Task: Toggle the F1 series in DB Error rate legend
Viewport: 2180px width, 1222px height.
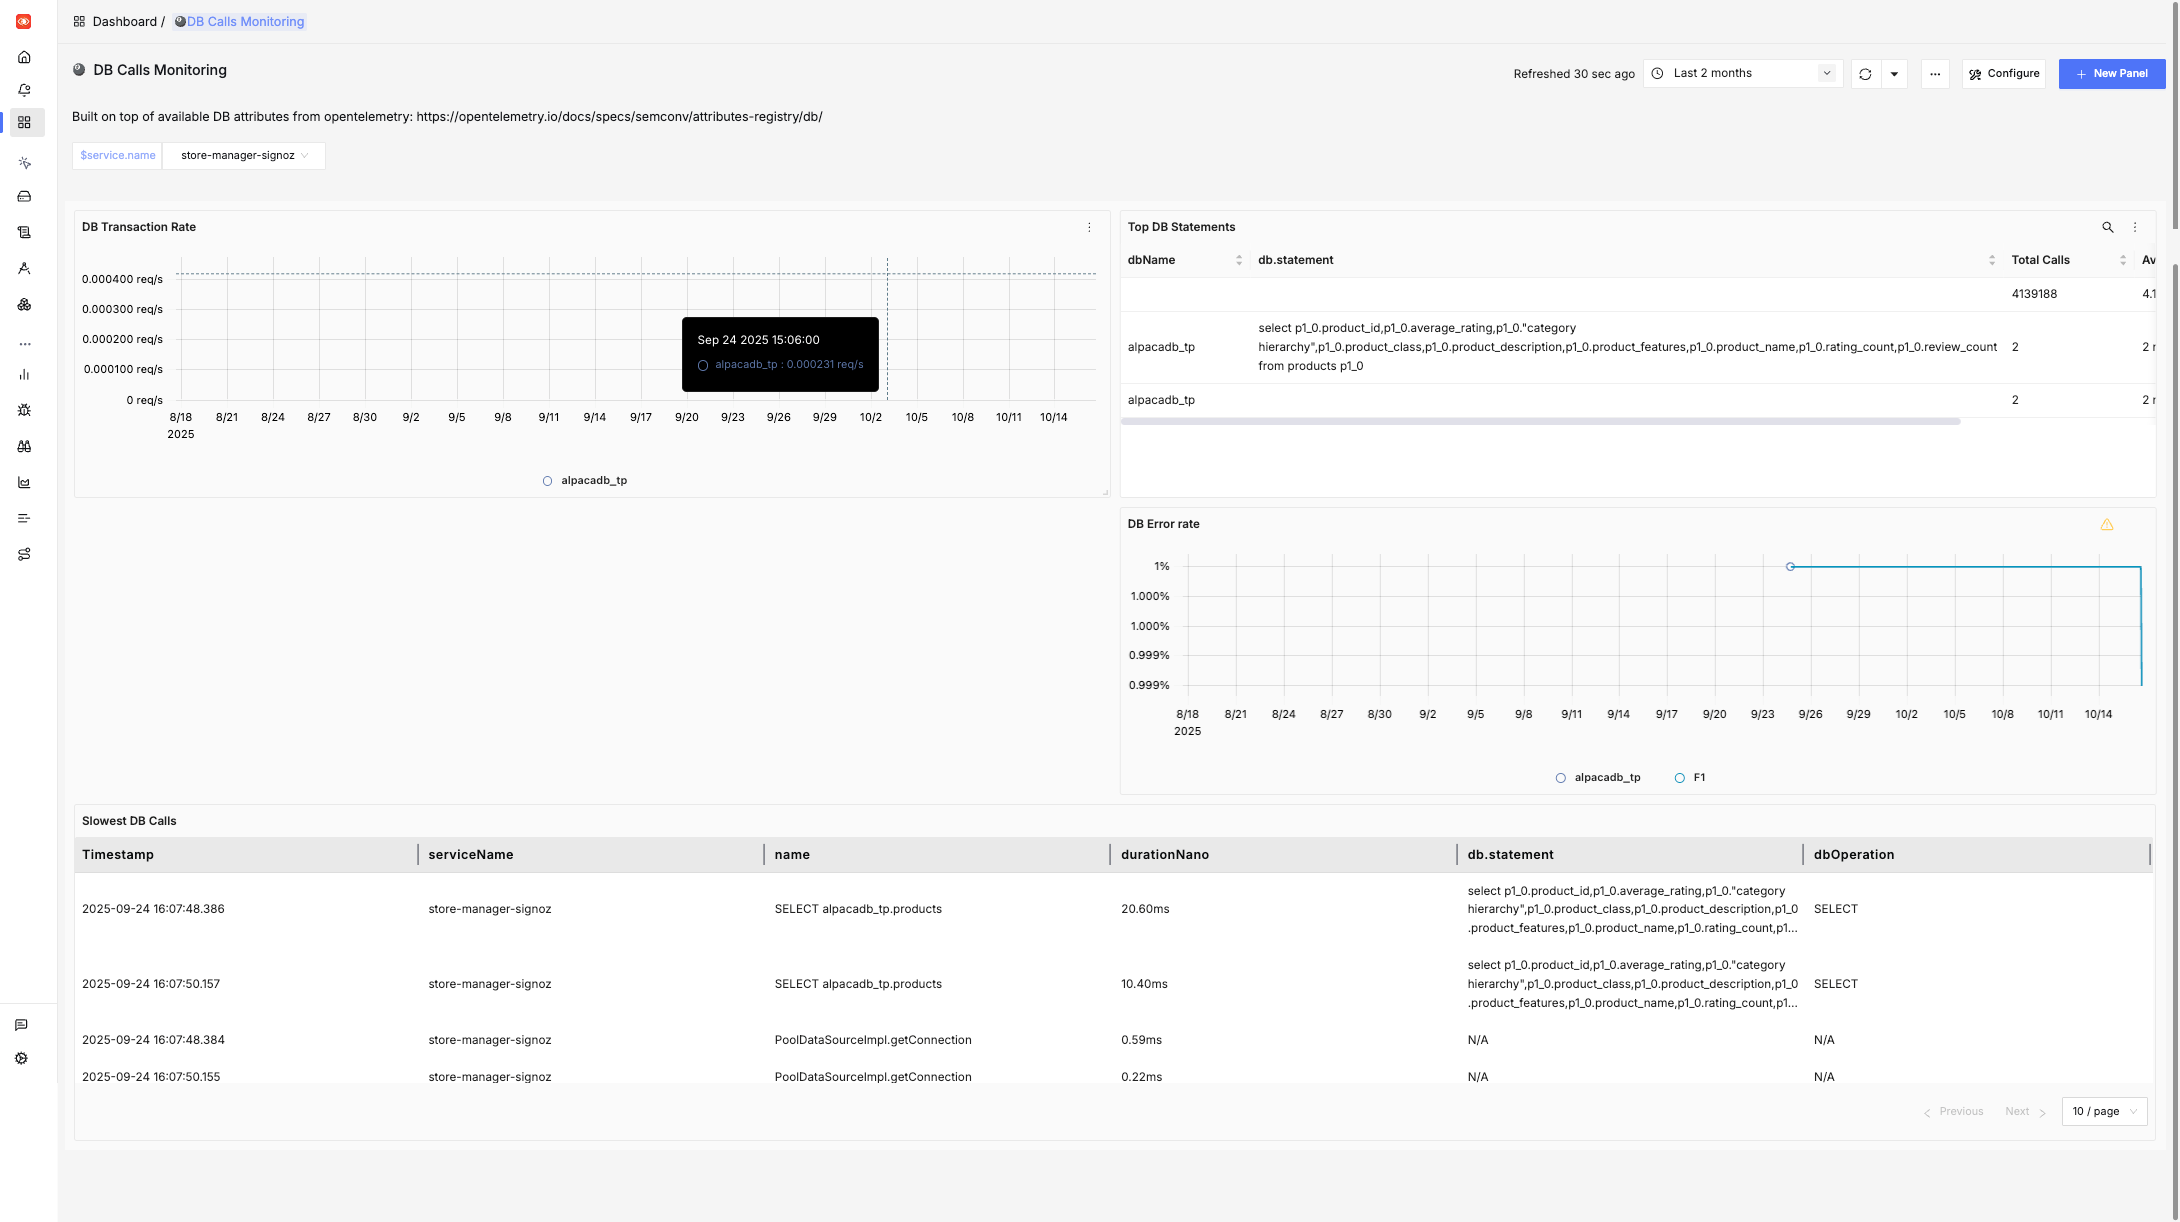Action: point(1690,777)
